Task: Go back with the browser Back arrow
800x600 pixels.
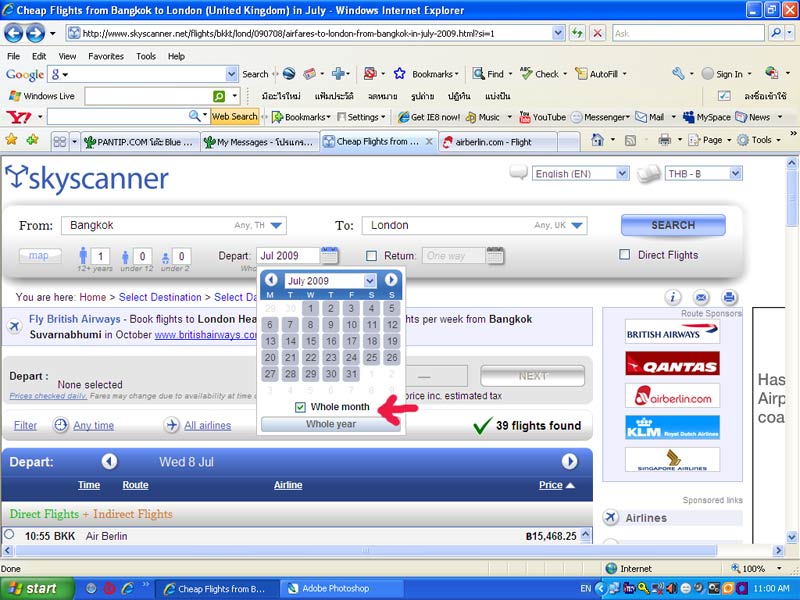Action: tap(14, 34)
